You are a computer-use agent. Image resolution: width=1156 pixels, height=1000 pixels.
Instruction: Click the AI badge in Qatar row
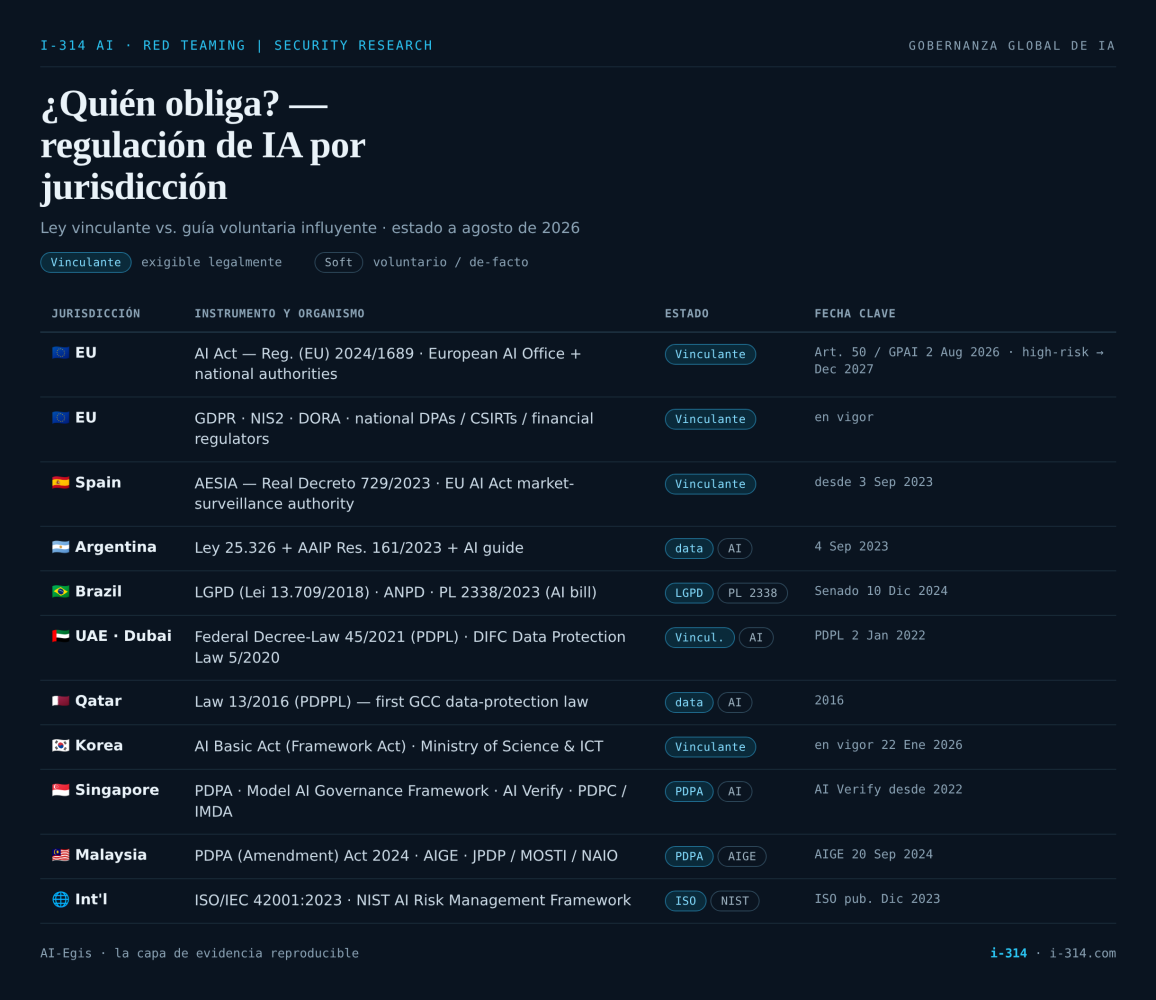(734, 702)
